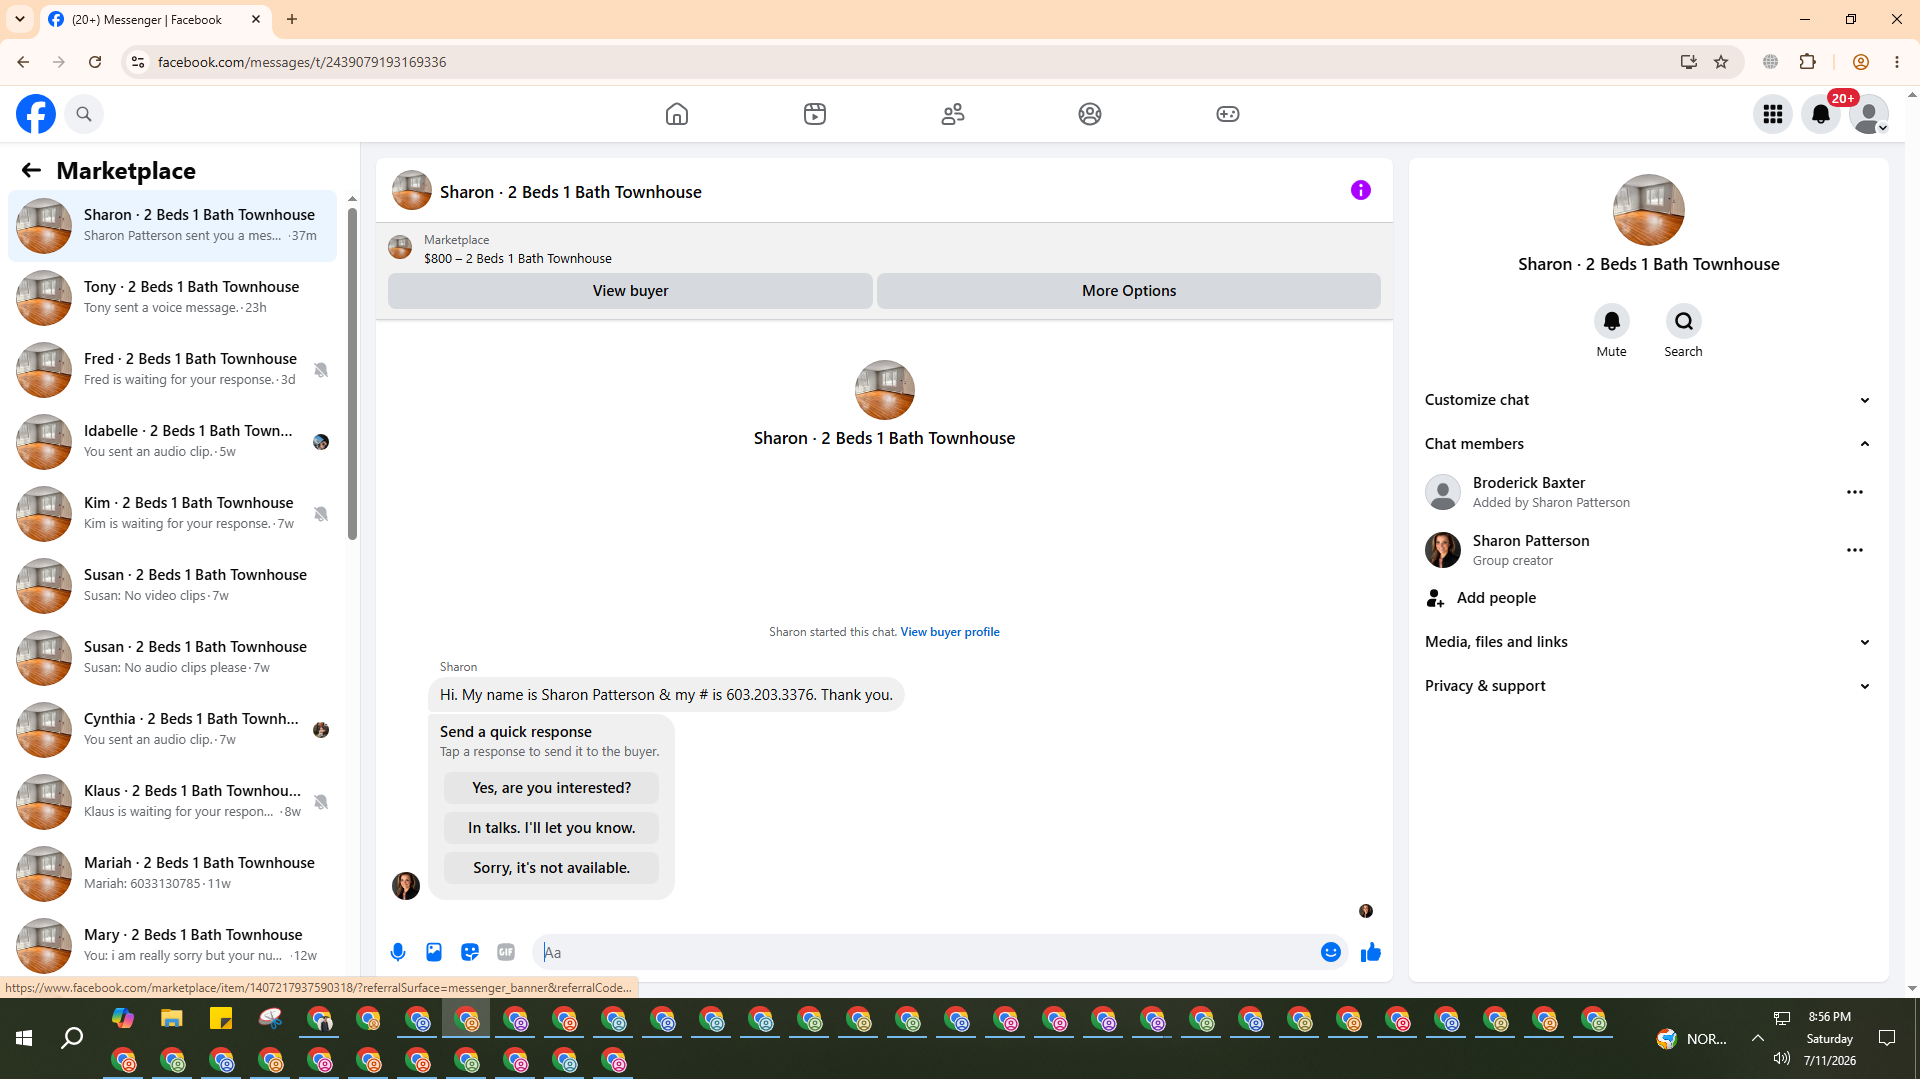1920x1079 pixels.
Task: Open Tony's townhouse conversation
Action: tap(172, 297)
